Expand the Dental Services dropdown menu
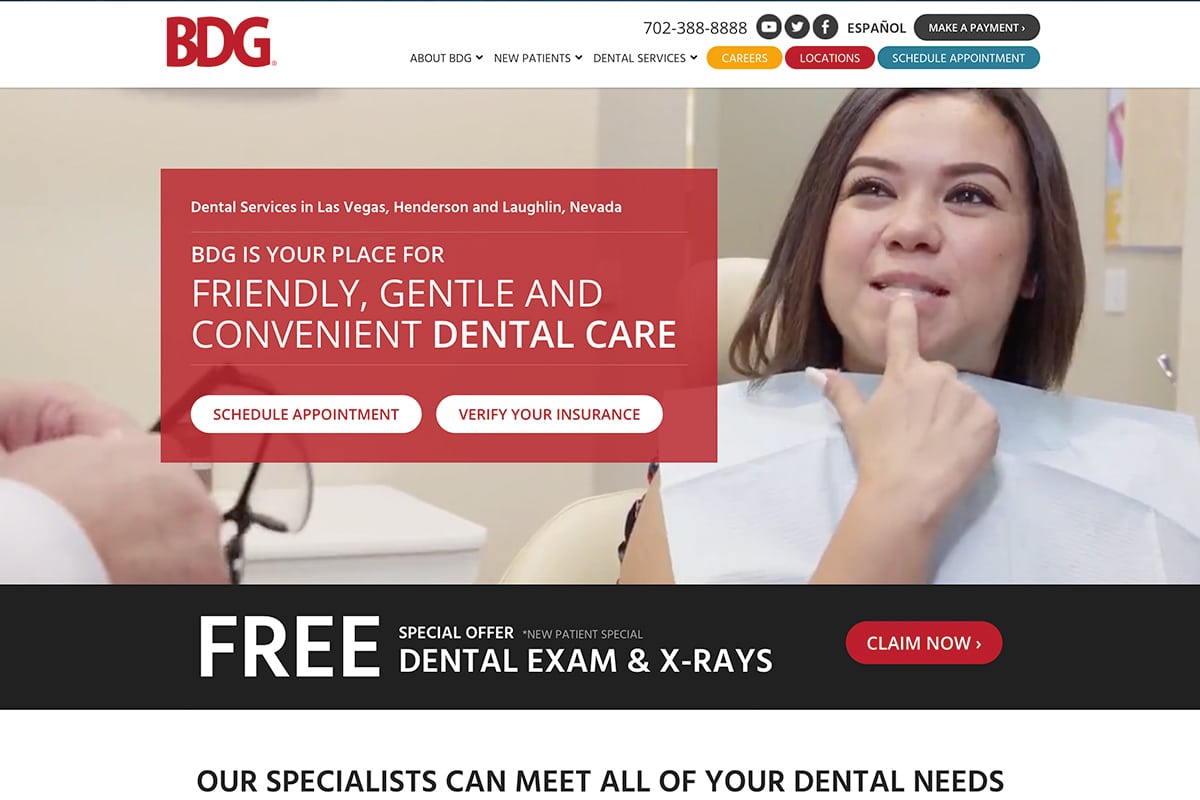The height and width of the screenshot is (800, 1200). (645, 58)
